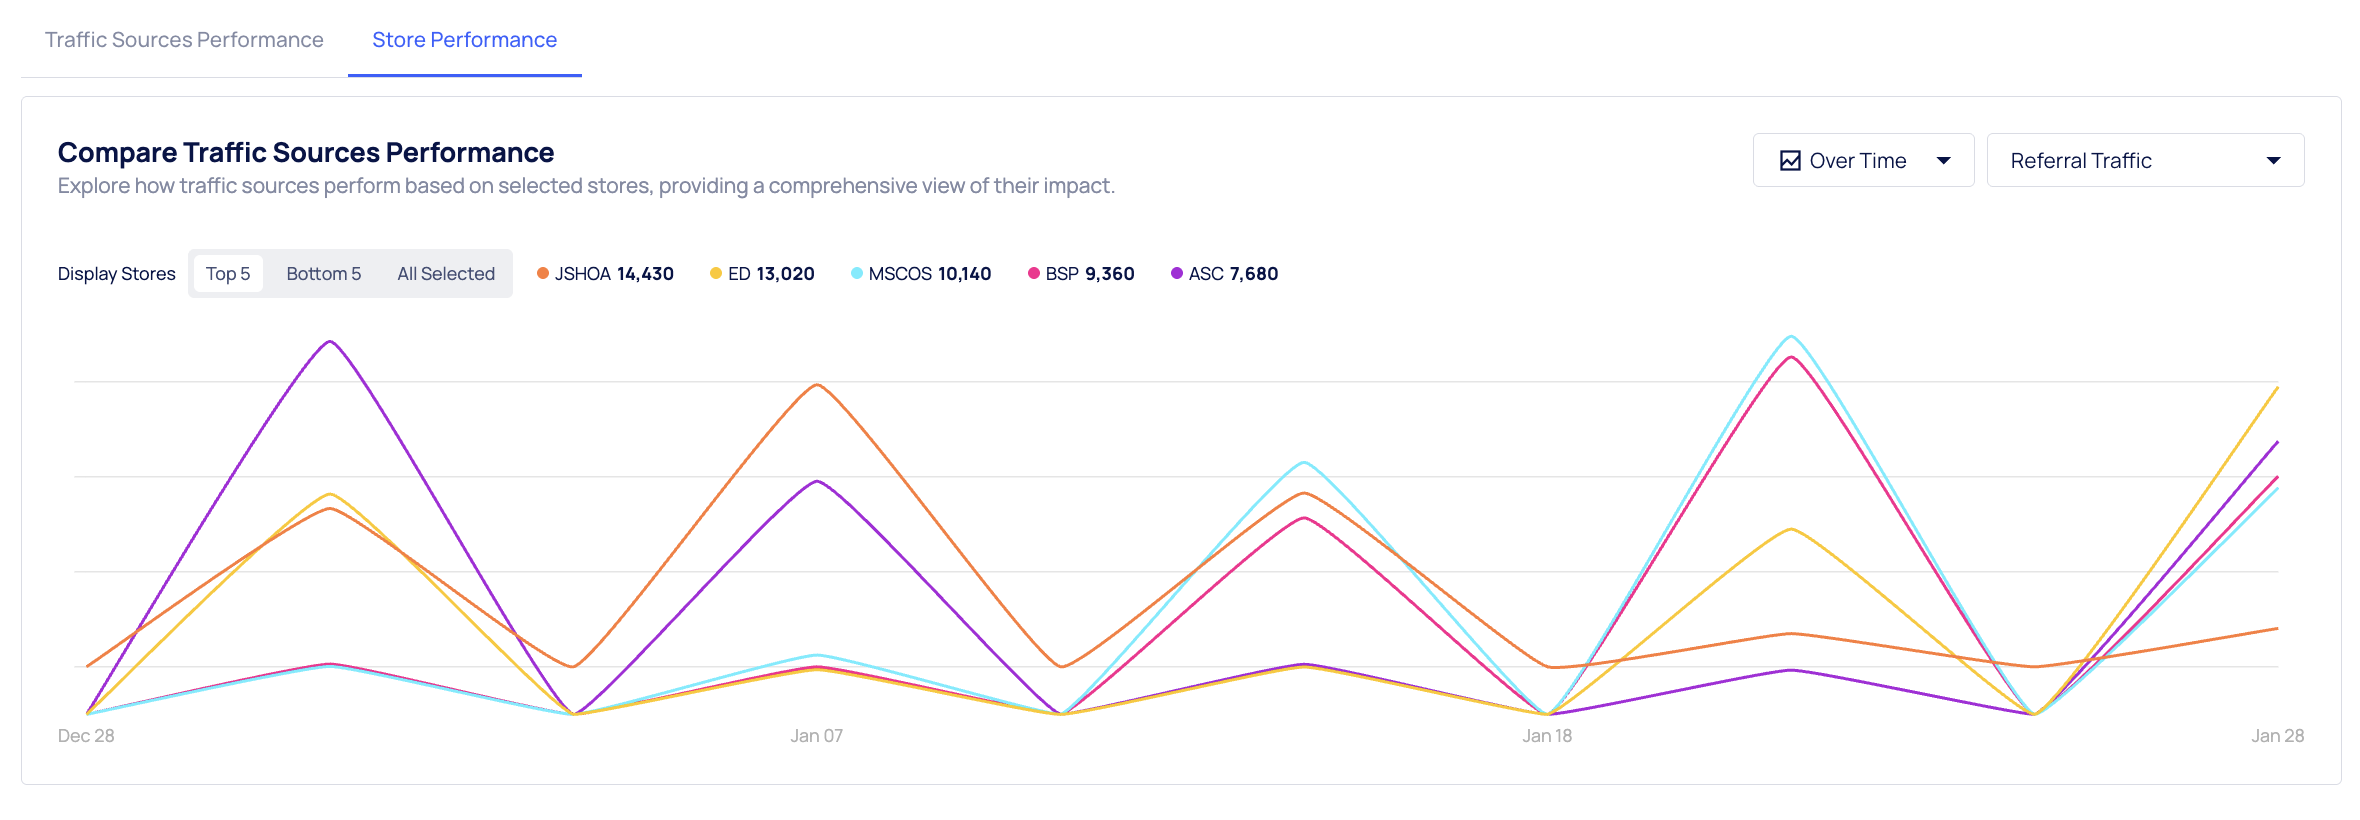This screenshot has height=820, width=2360.
Task: Expand the Referral Traffic dropdown
Action: 2144,161
